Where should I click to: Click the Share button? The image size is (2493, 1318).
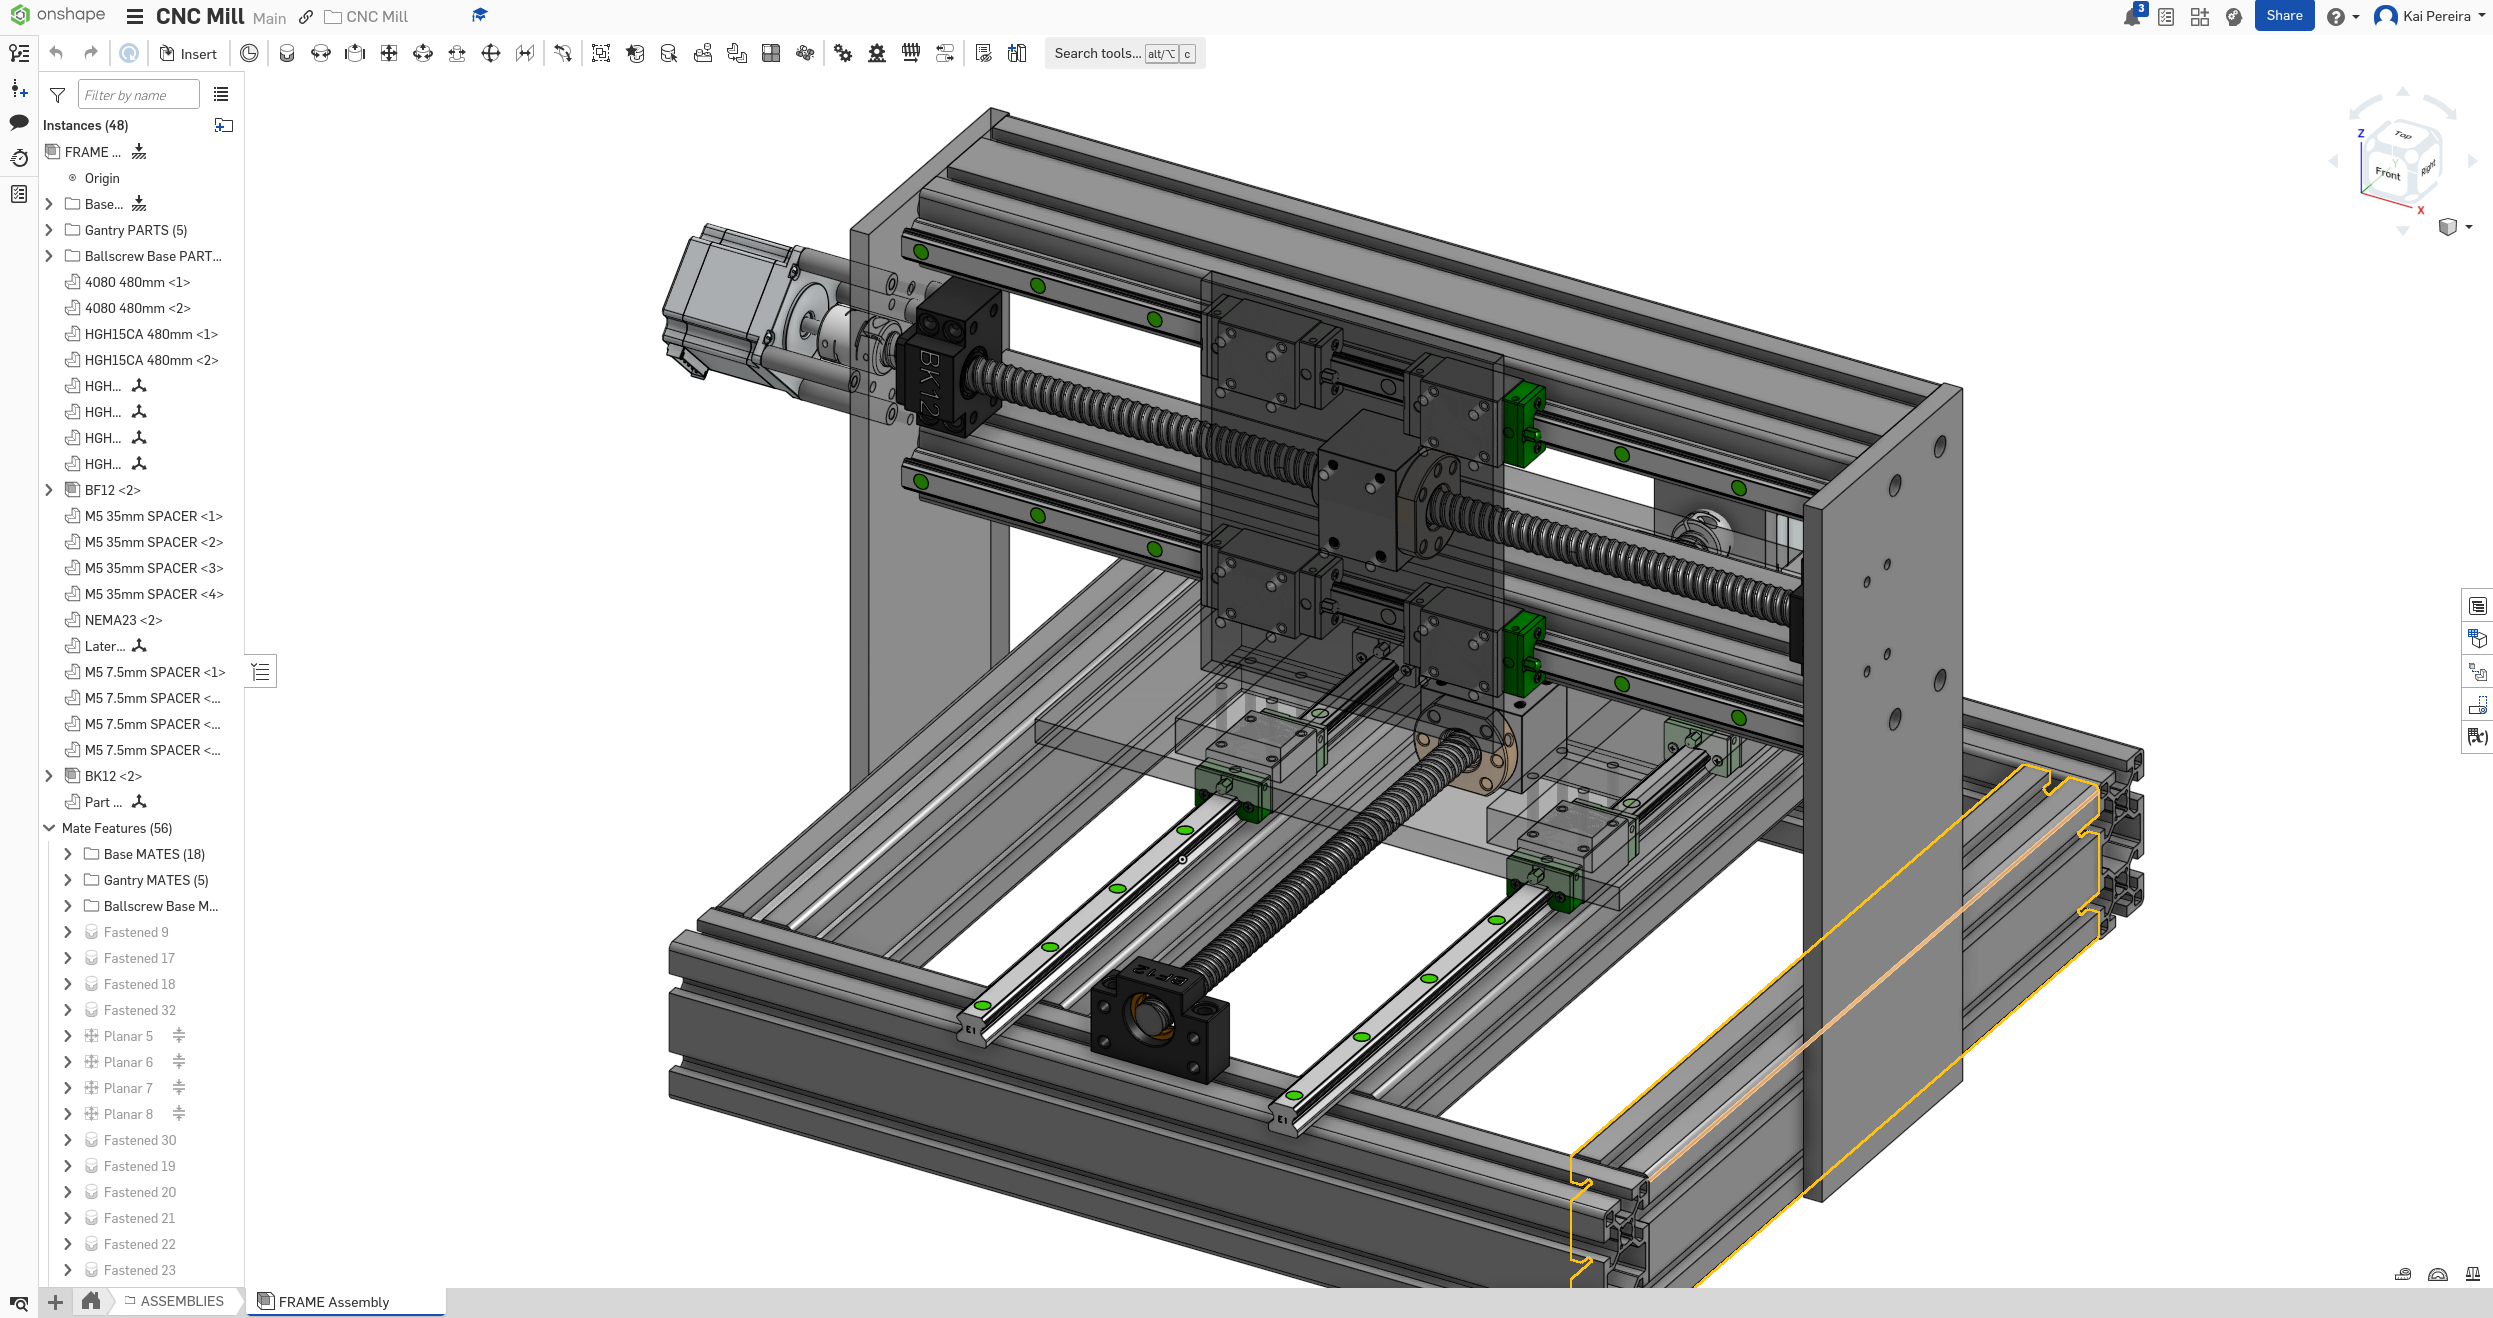pyautogui.click(x=2283, y=16)
